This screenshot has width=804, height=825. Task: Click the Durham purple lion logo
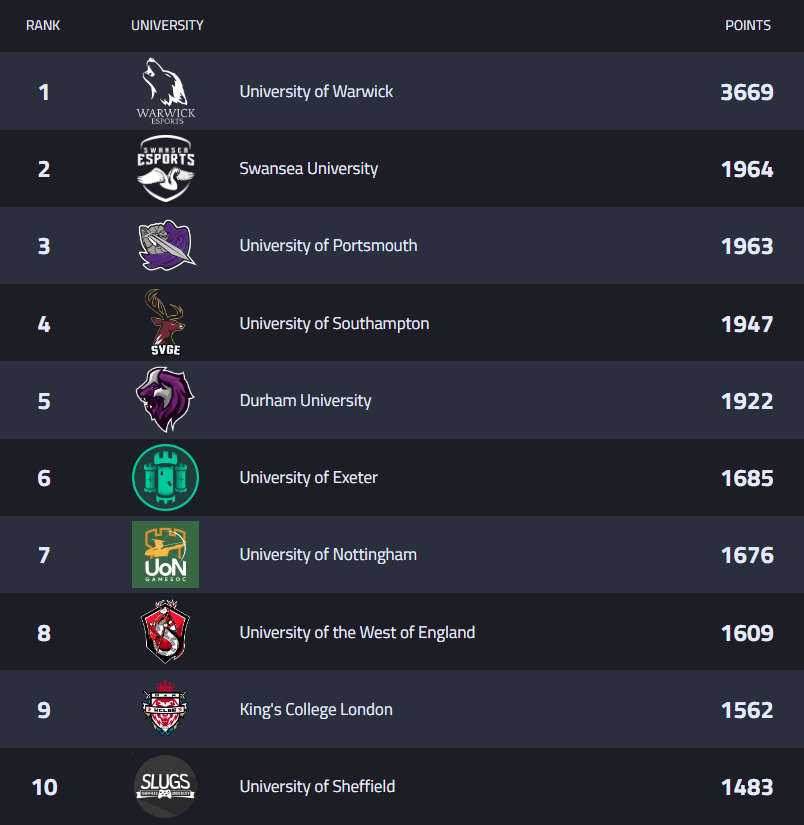pyautogui.click(x=165, y=400)
